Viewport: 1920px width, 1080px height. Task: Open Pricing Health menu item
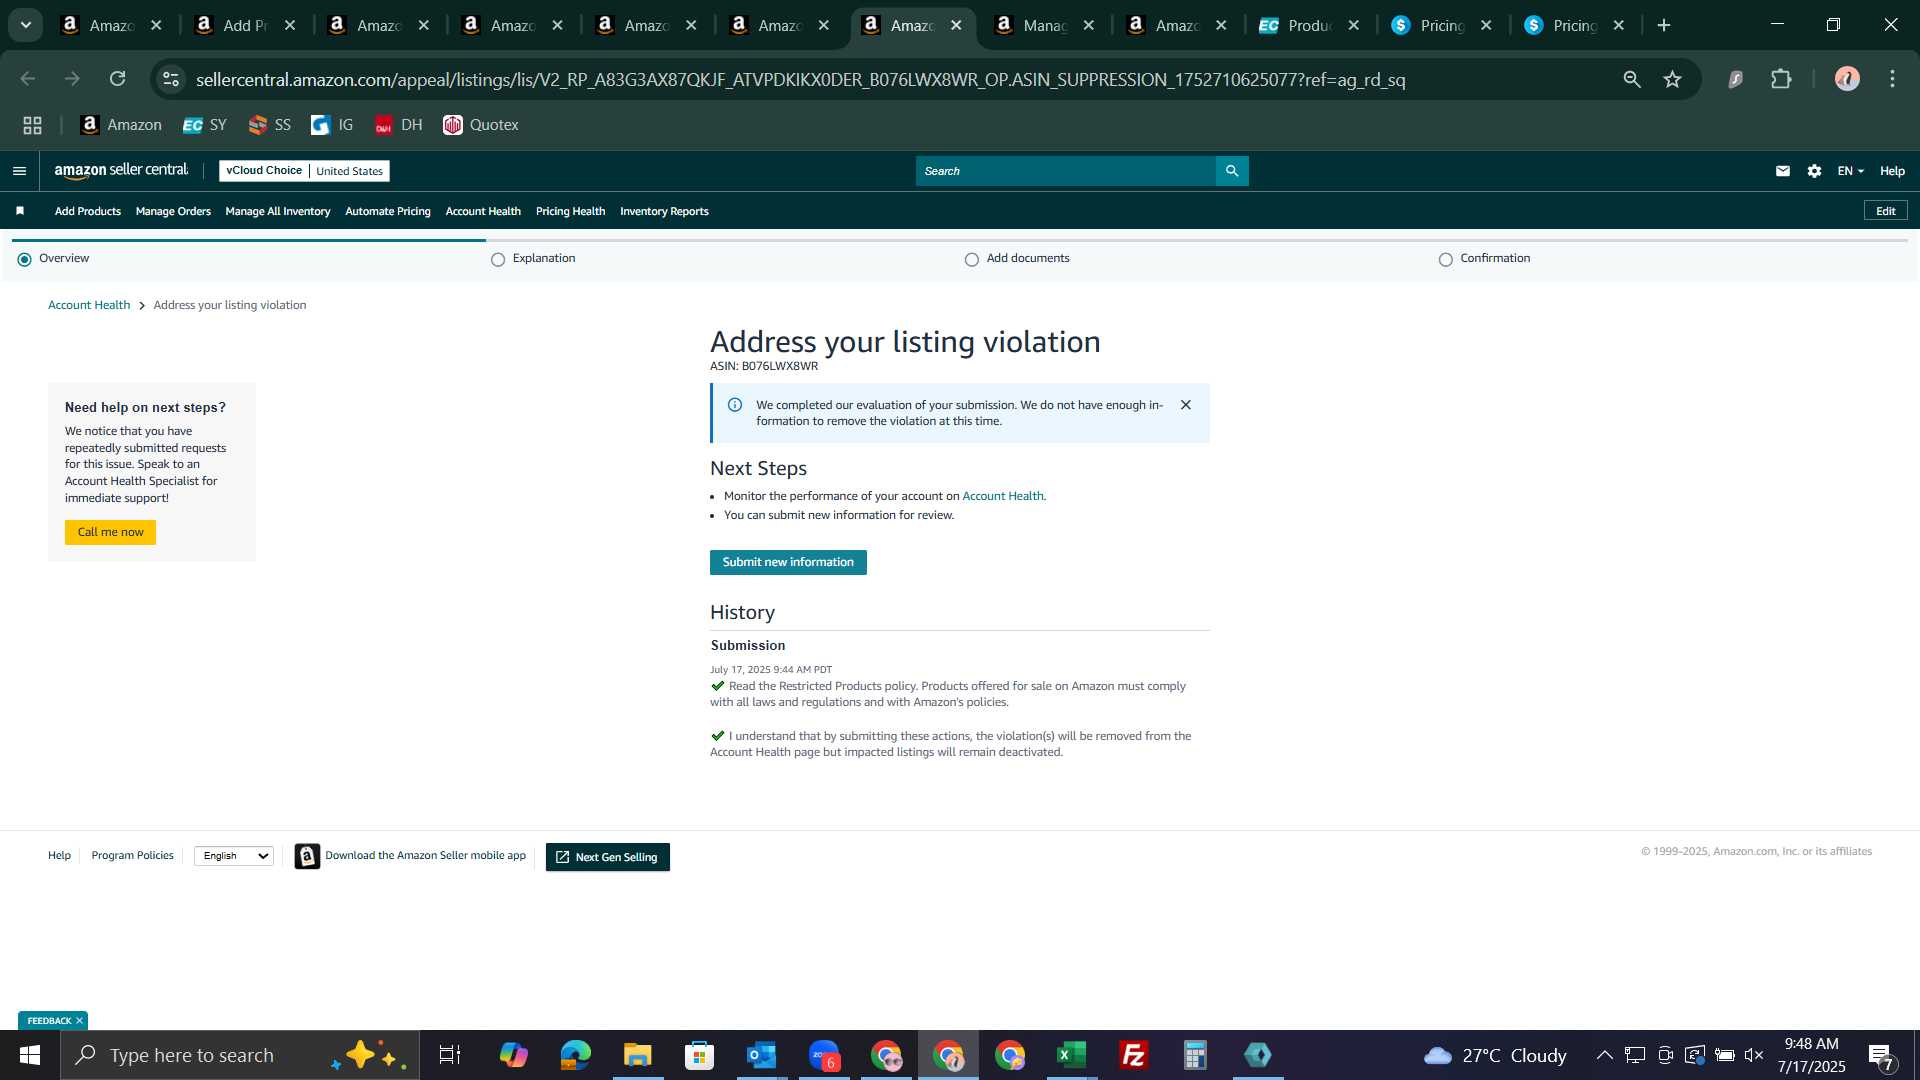pyautogui.click(x=570, y=211)
